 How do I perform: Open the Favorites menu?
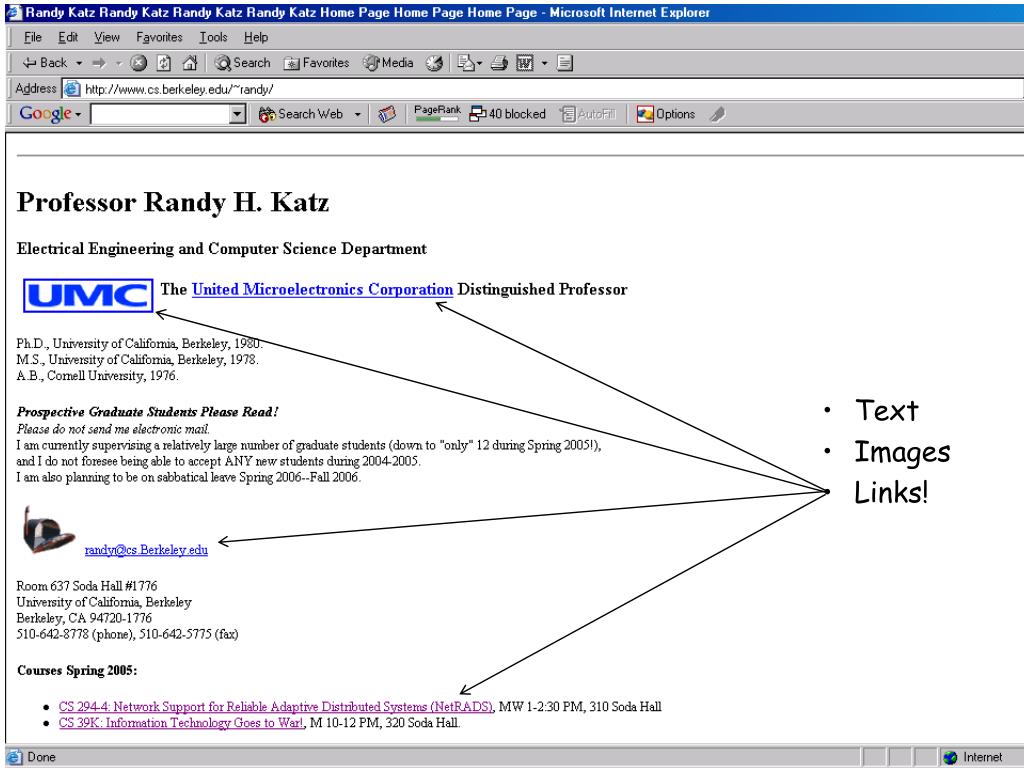point(159,37)
